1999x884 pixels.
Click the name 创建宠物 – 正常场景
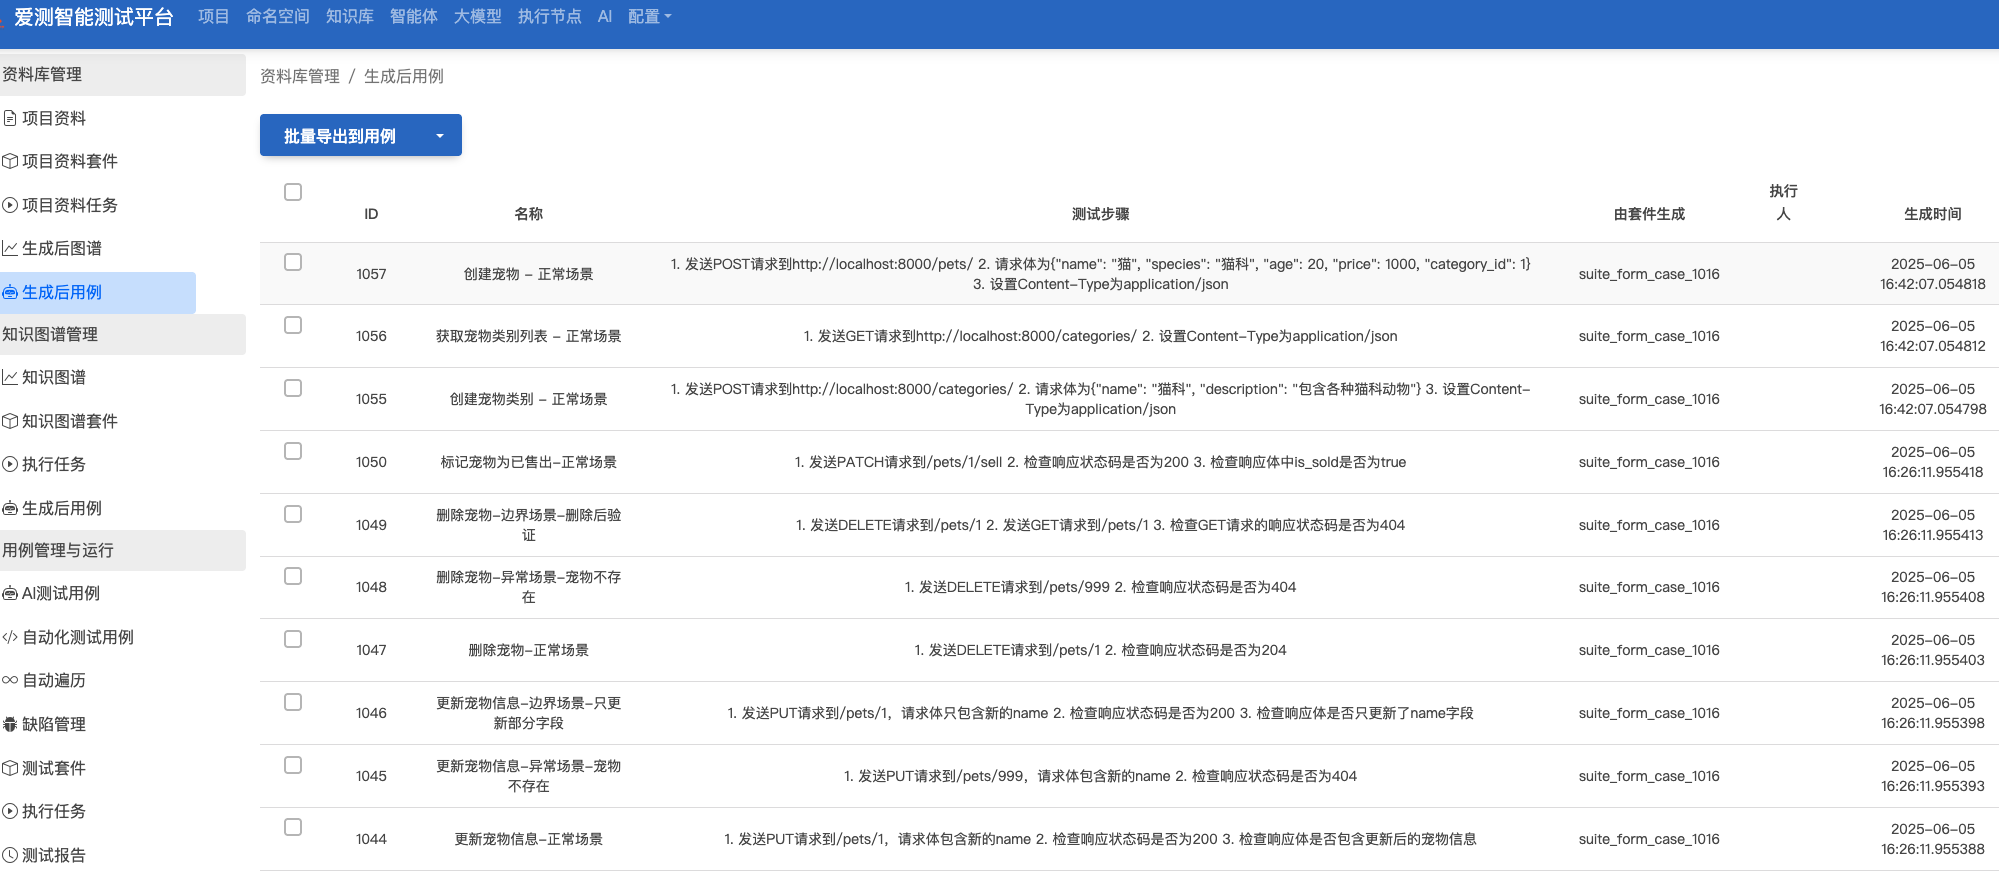pos(529,274)
